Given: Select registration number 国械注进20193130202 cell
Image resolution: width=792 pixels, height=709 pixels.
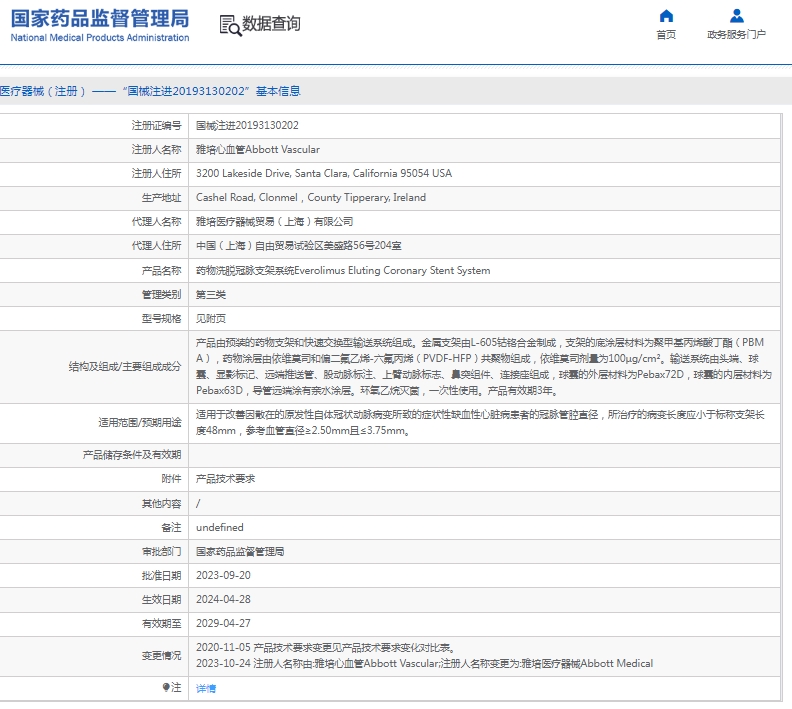Looking at the screenshot, I should (248, 125).
